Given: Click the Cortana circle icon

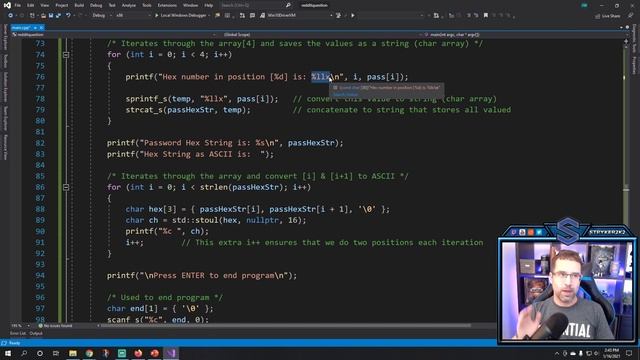Looking at the screenshot, I should pos(40,353).
